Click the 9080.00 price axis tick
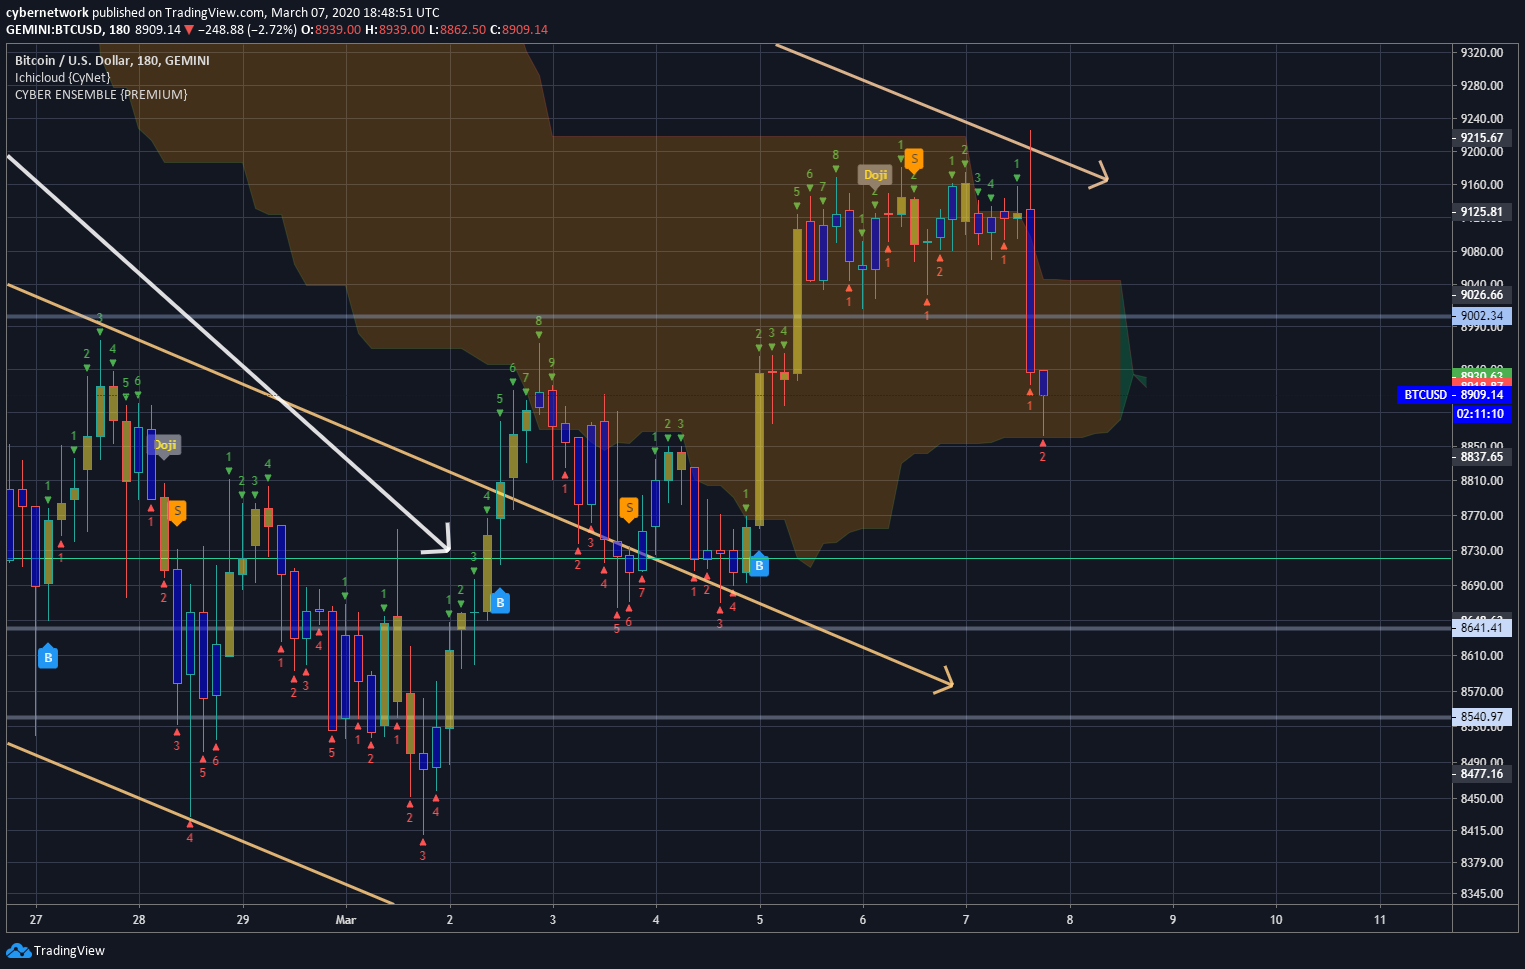This screenshot has width=1525, height=969. point(1481,252)
